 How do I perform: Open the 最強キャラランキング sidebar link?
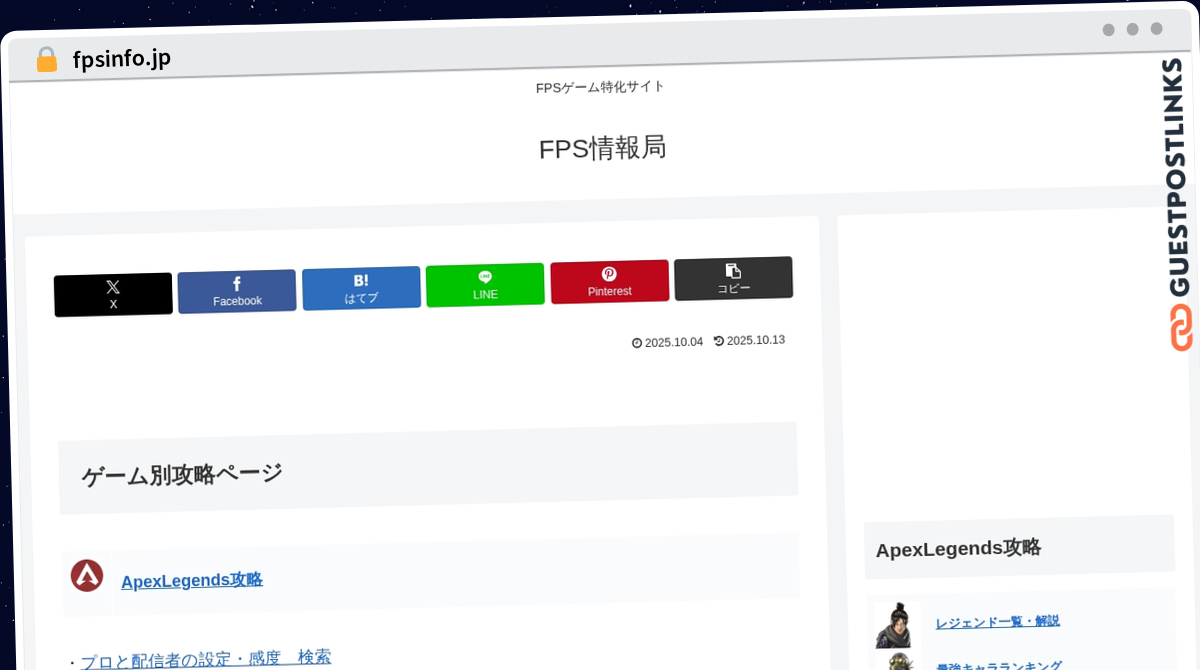pos(998,665)
